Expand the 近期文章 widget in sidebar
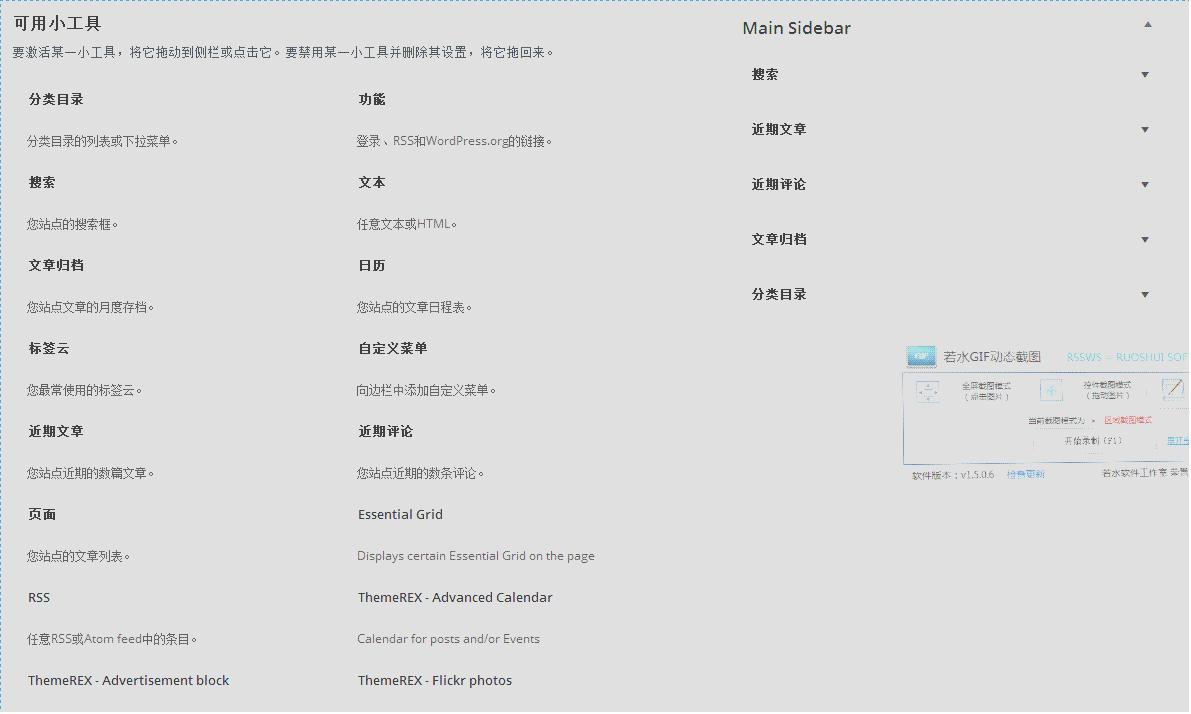This screenshot has width=1191, height=714. [1144, 129]
